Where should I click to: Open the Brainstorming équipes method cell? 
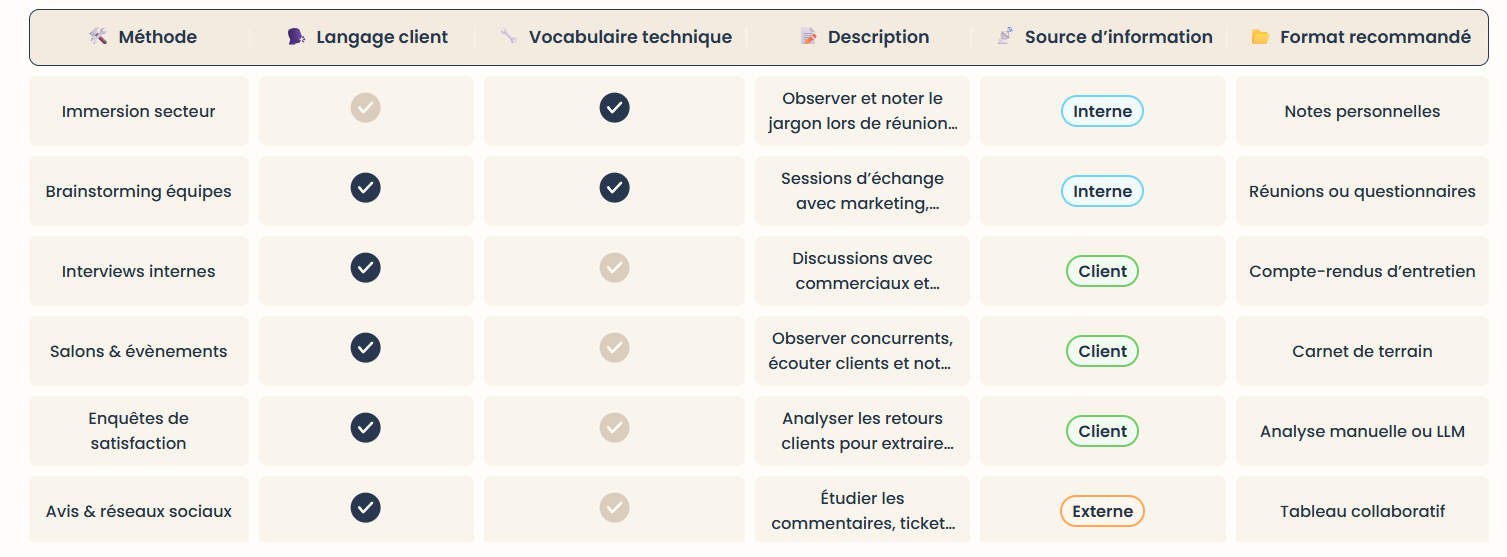tap(139, 191)
